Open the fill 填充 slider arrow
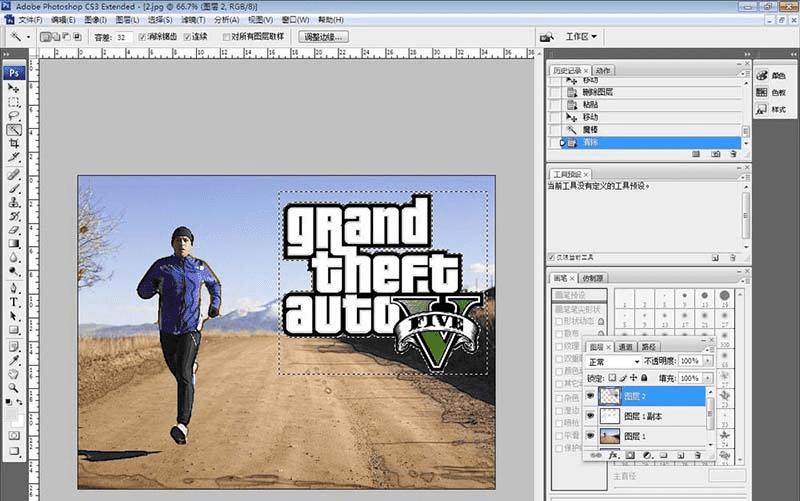800x501 pixels. pyautogui.click(x=708, y=378)
